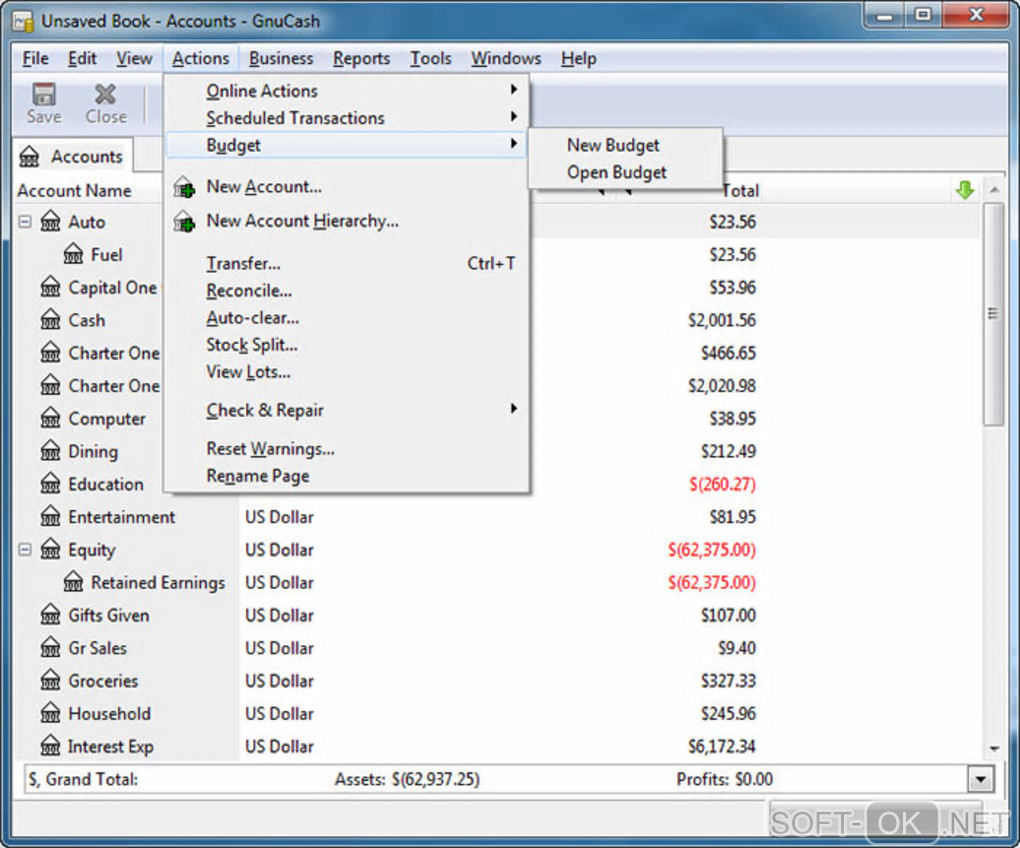Screen dimensions: 1020x848
Task: Expand the Check & Repair submenu arrow
Action: (514, 409)
